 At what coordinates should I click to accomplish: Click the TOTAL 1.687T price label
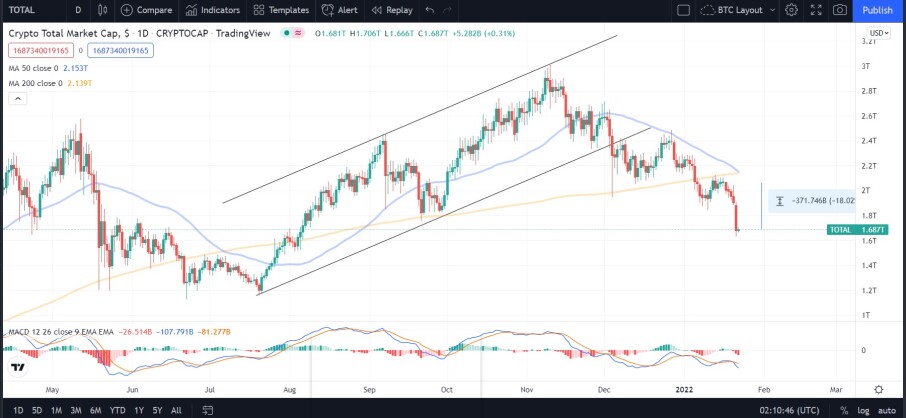(x=857, y=230)
